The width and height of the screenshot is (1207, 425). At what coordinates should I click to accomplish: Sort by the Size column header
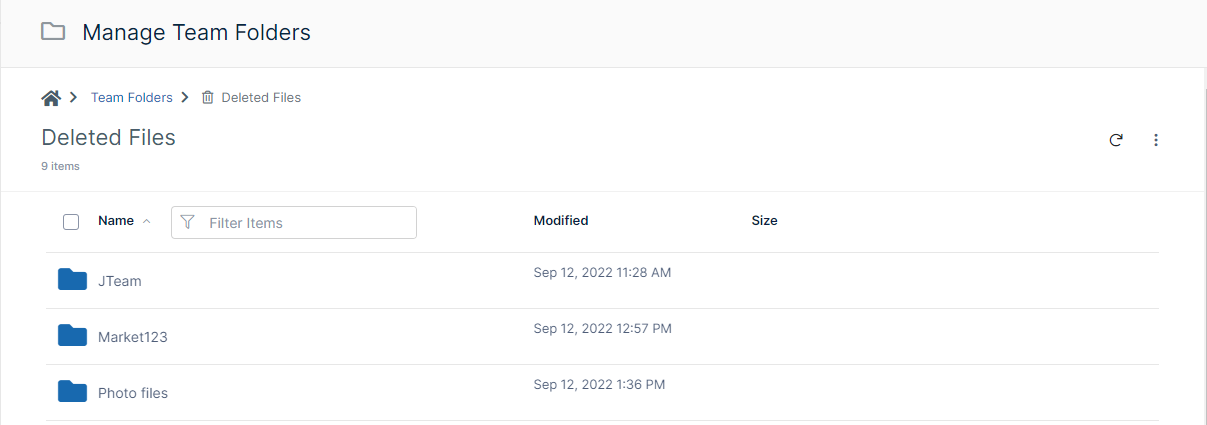pyautogui.click(x=764, y=221)
